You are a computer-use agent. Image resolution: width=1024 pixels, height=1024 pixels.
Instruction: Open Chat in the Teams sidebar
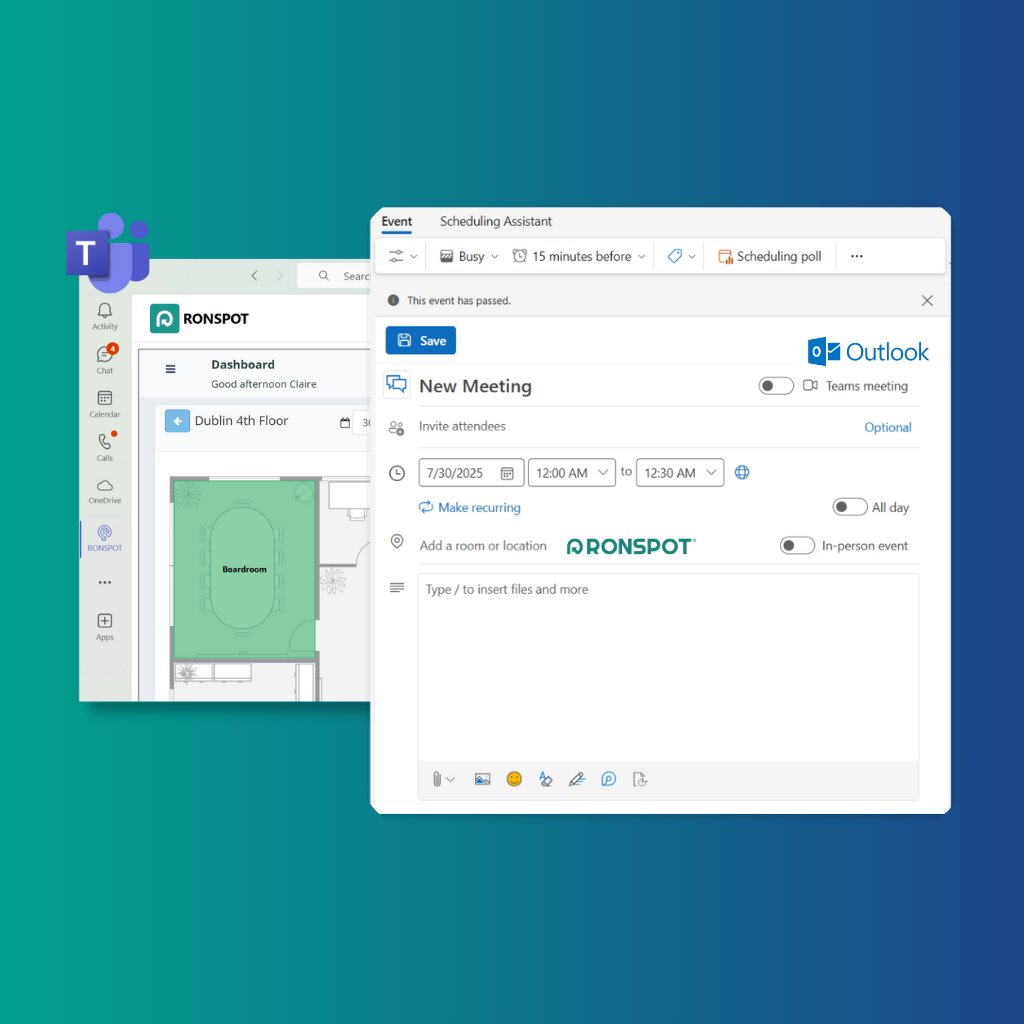click(x=104, y=359)
